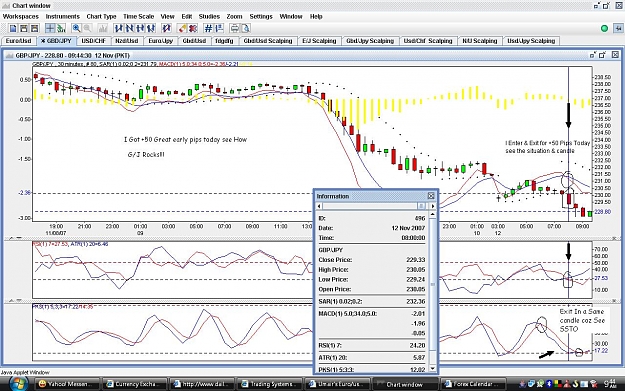Open the Settings menu
Viewport: 625px width, 391px height.
point(261,16)
